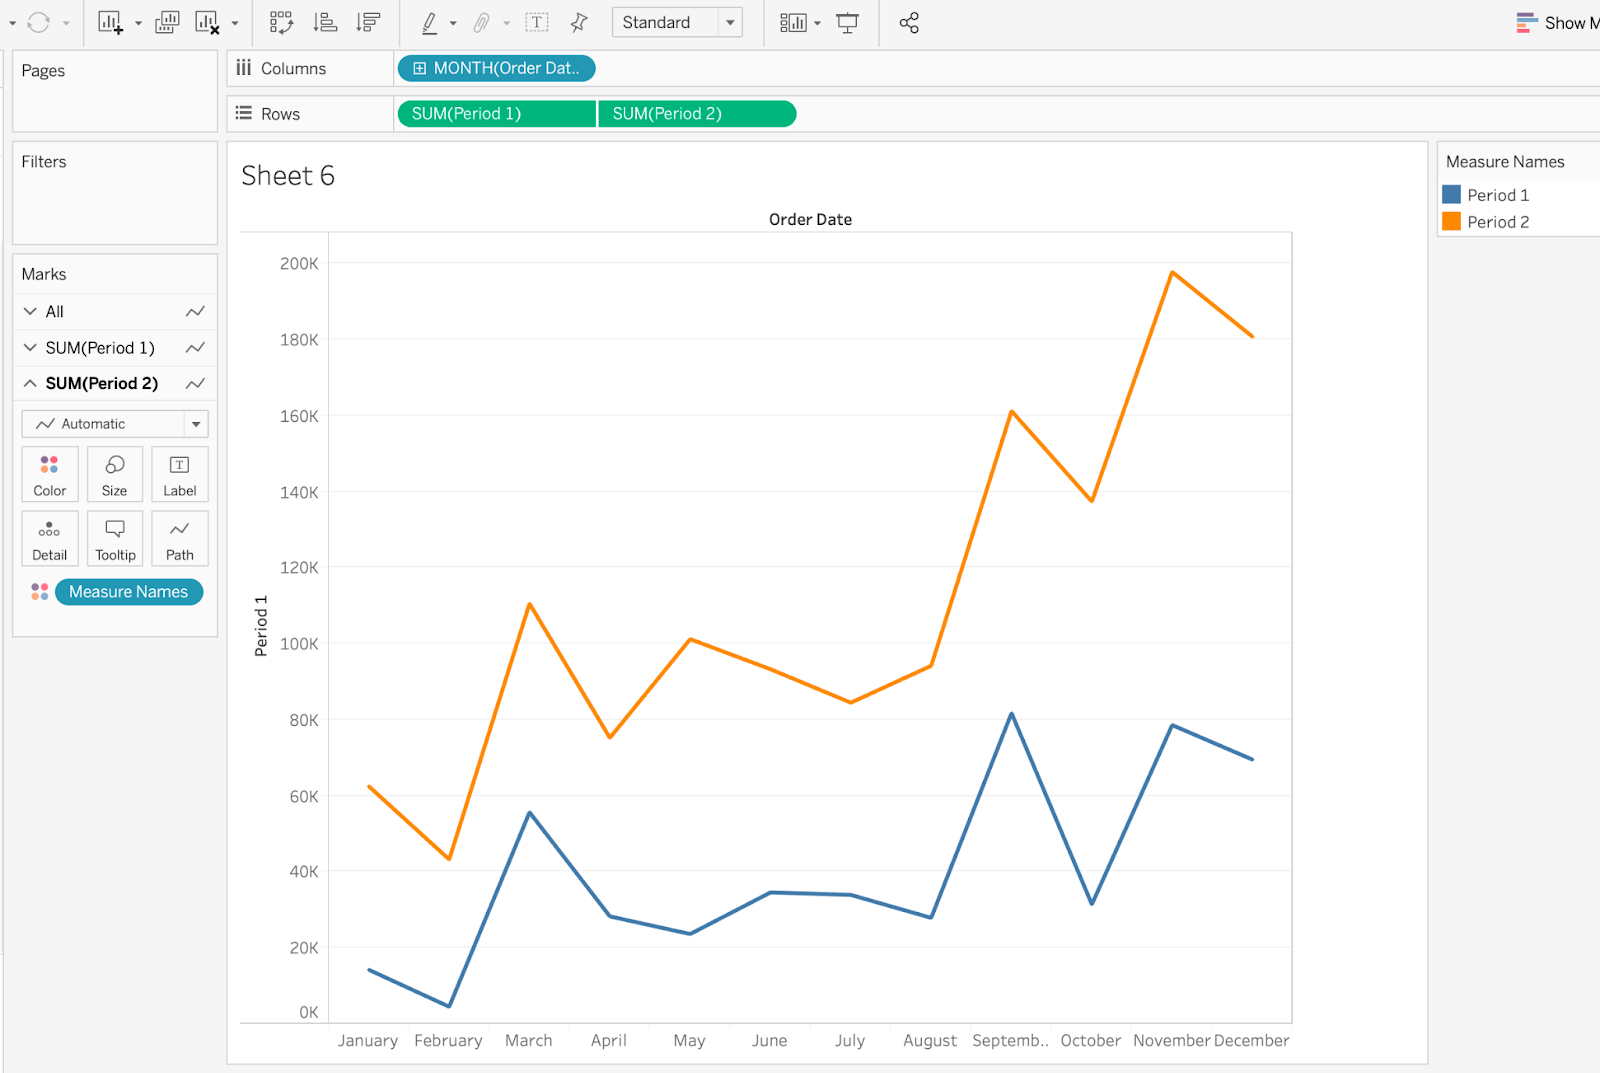Open the share workbook icon
The height and width of the screenshot is (1073, 1600).
[908, 22]
